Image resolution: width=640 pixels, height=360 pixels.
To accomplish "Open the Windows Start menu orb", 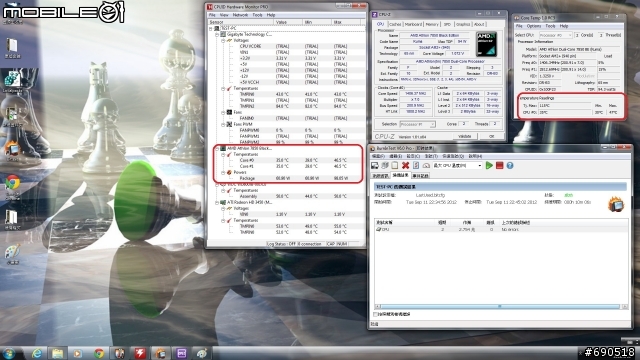I will coord(9,353).
